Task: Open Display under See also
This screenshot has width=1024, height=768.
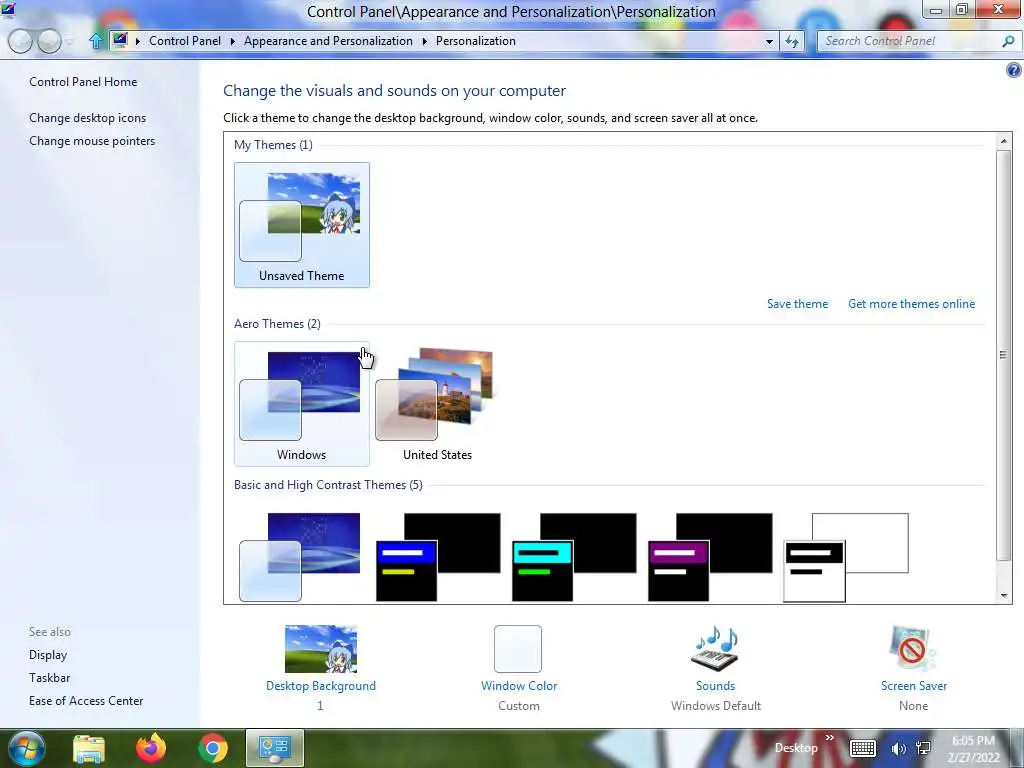Action: [x=48, y=654]
